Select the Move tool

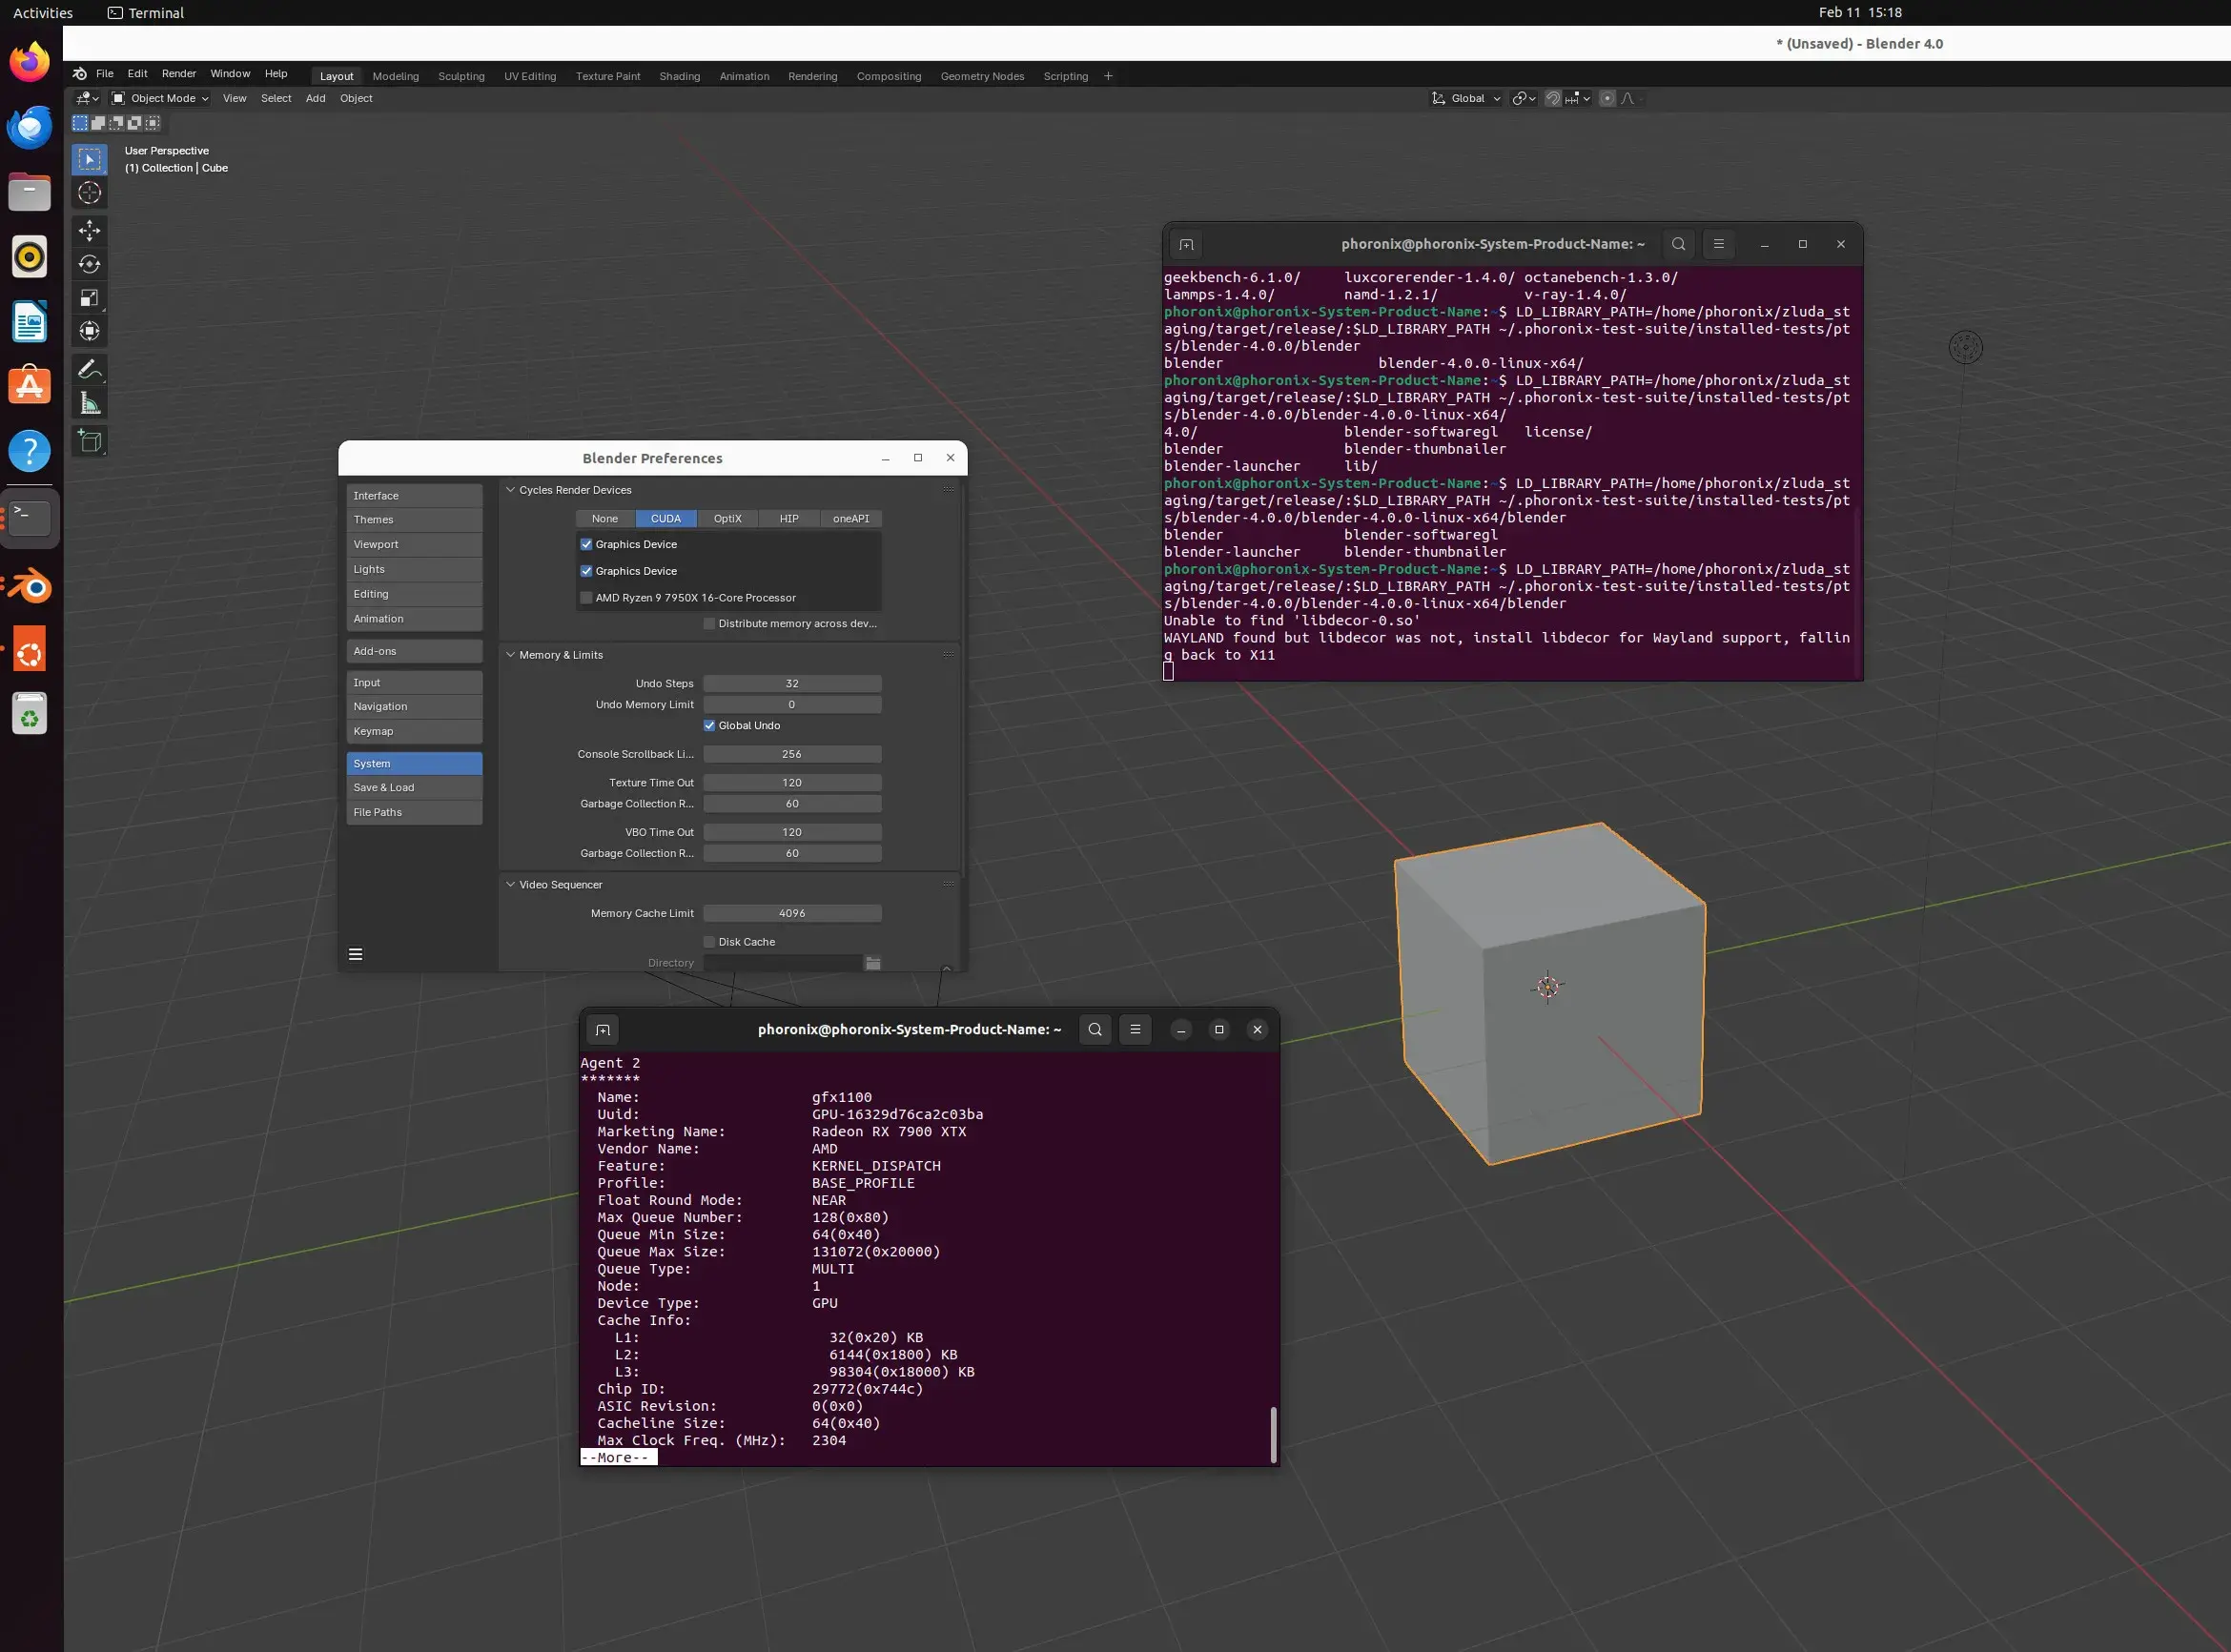(90, 231)
